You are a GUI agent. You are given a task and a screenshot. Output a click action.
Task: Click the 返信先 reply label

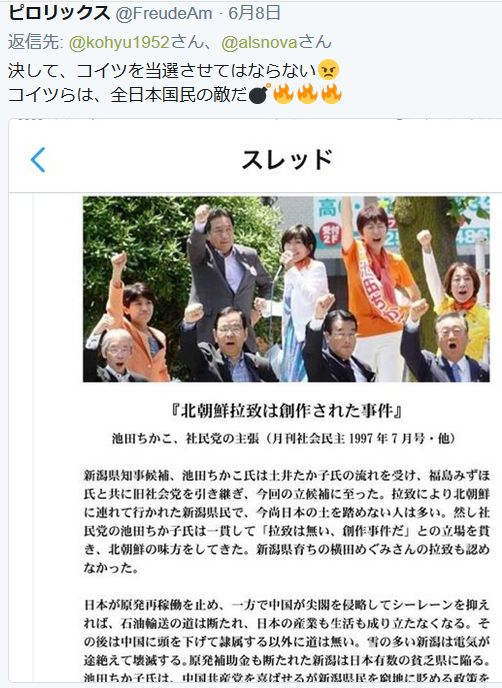[36, 43]
